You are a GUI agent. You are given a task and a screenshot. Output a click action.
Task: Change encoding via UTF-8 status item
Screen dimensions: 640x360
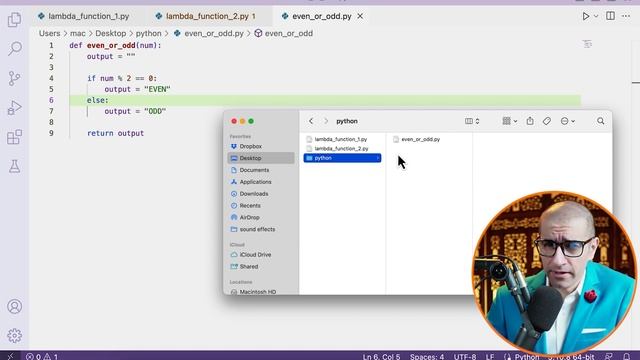coord(465,356)
